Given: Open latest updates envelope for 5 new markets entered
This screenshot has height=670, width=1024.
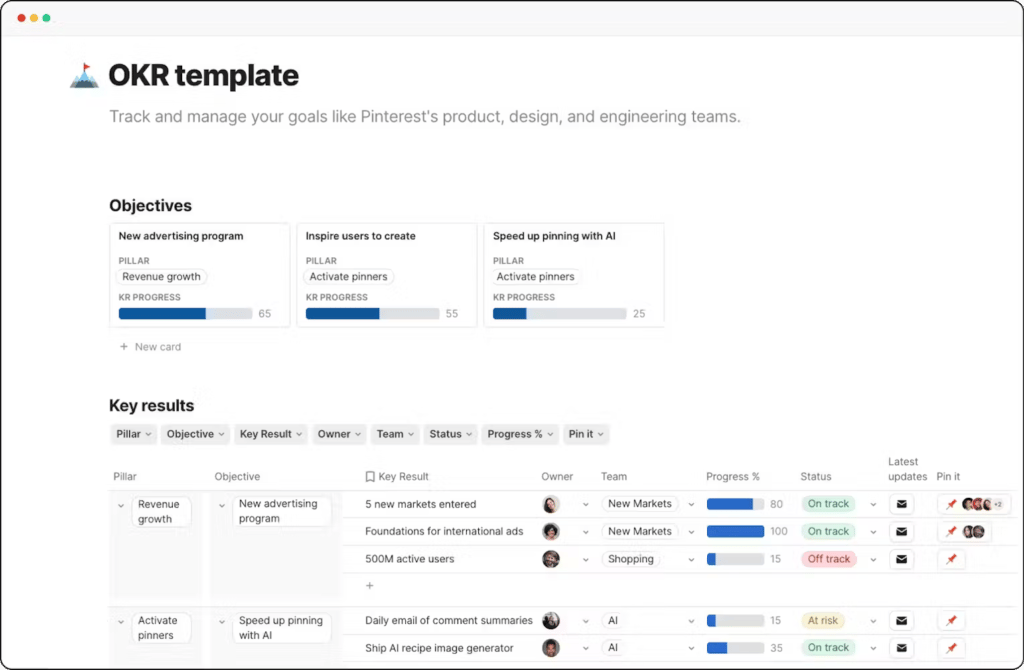Looking at the screenshot, I should [901, 504].
